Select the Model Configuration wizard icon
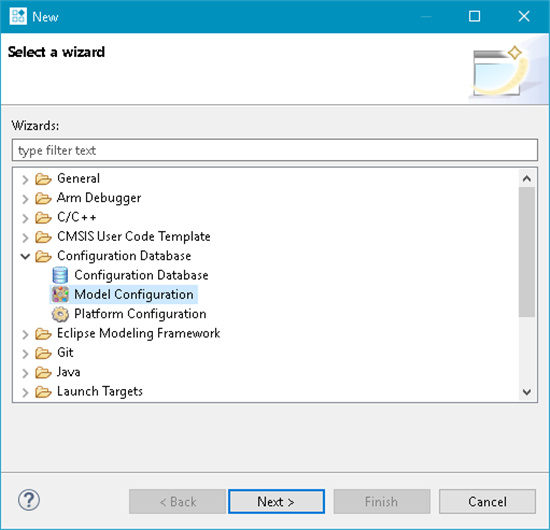 [60, 294]
